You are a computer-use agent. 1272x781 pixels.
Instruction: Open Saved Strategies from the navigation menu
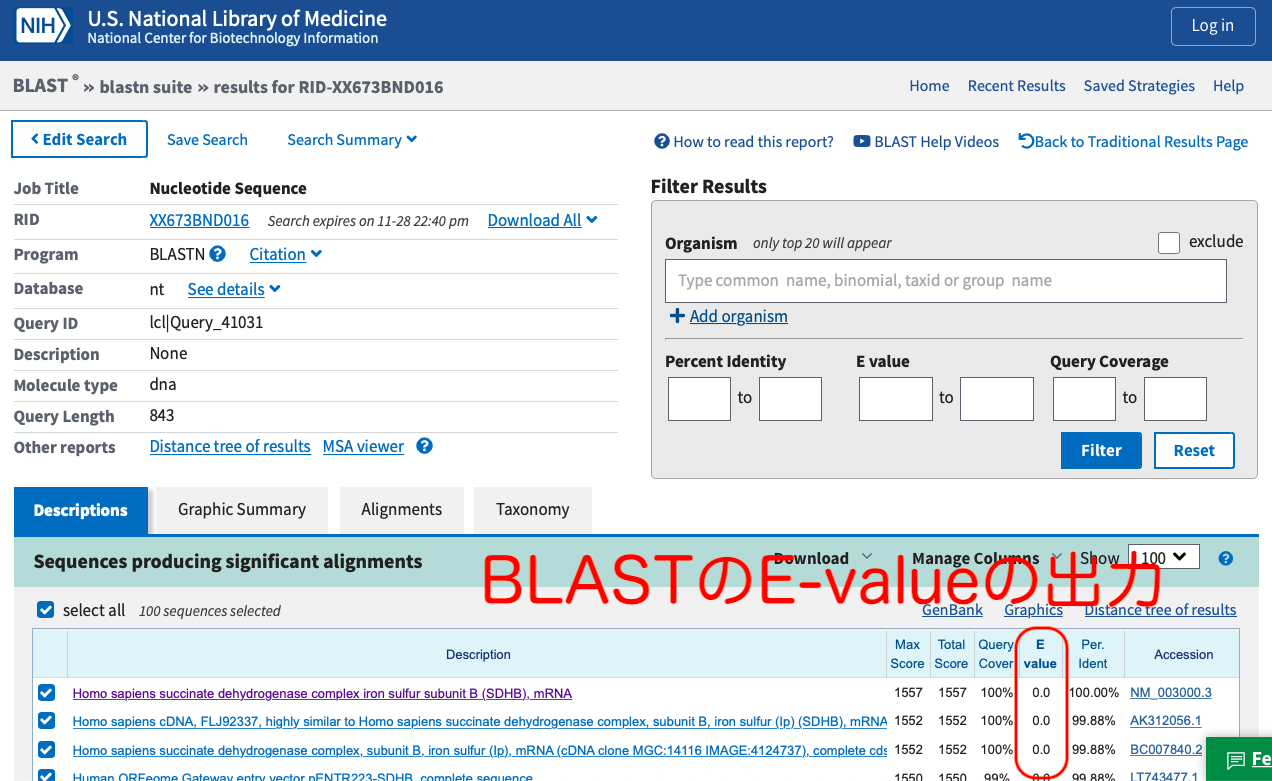click(1139, 86)
